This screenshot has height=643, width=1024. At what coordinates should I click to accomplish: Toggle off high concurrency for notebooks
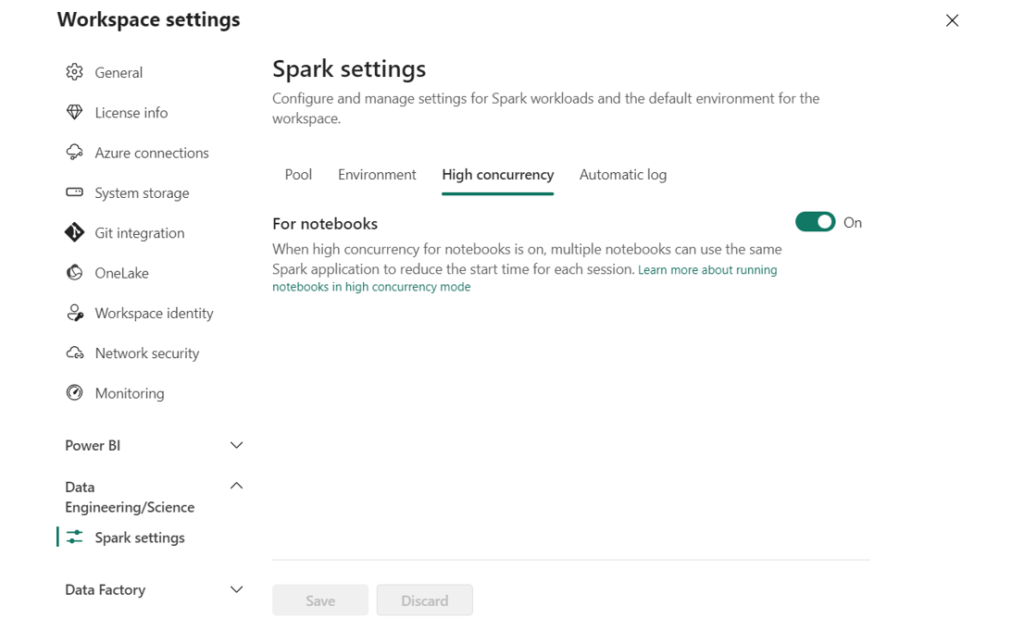point(815,221)
